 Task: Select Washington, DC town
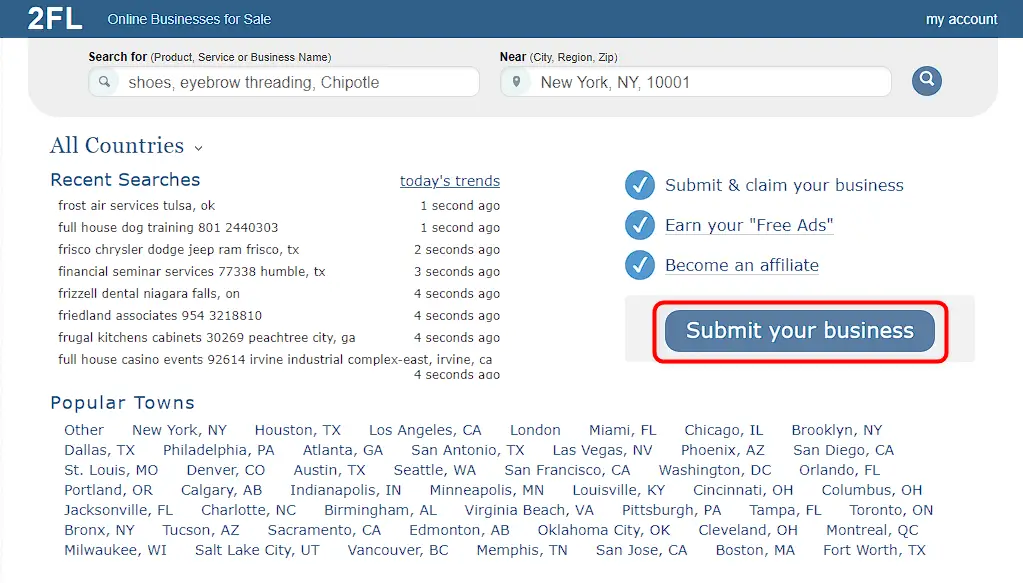(x=714, y=470)
